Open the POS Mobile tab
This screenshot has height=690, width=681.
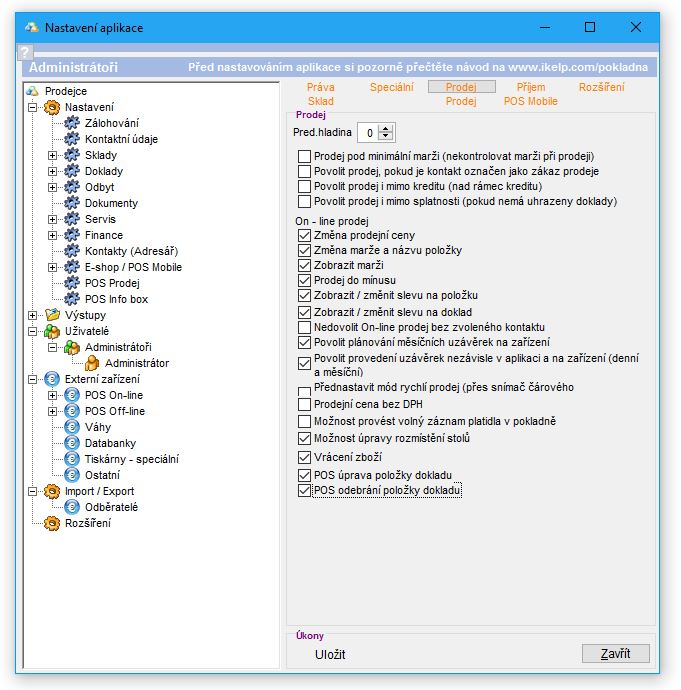tap(530, 101)
